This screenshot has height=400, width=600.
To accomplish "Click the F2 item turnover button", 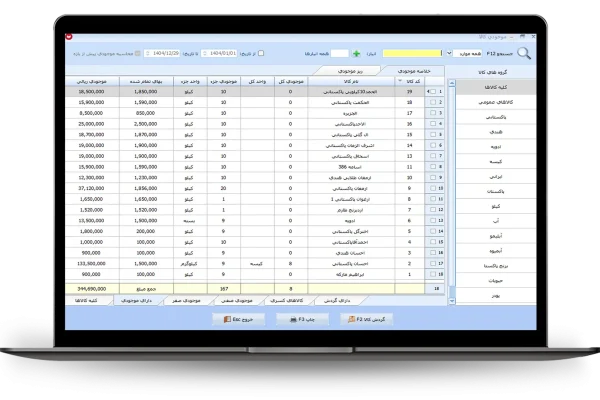I will click(x=367, y=319).
